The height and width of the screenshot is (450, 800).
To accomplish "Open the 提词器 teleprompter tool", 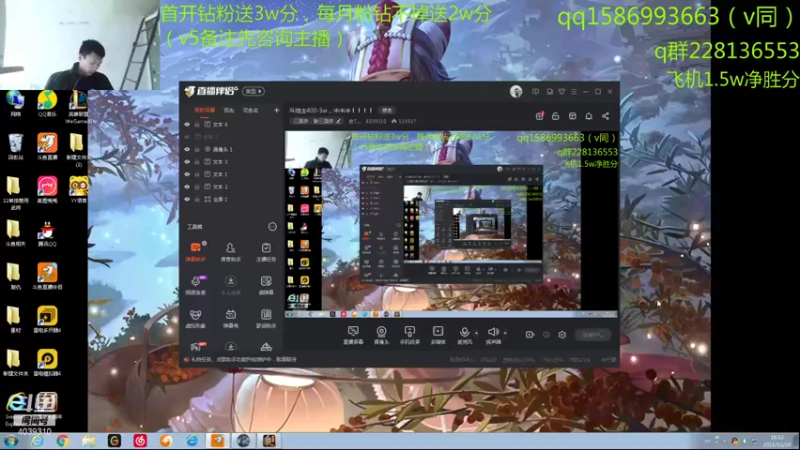I will coord(266,285).
